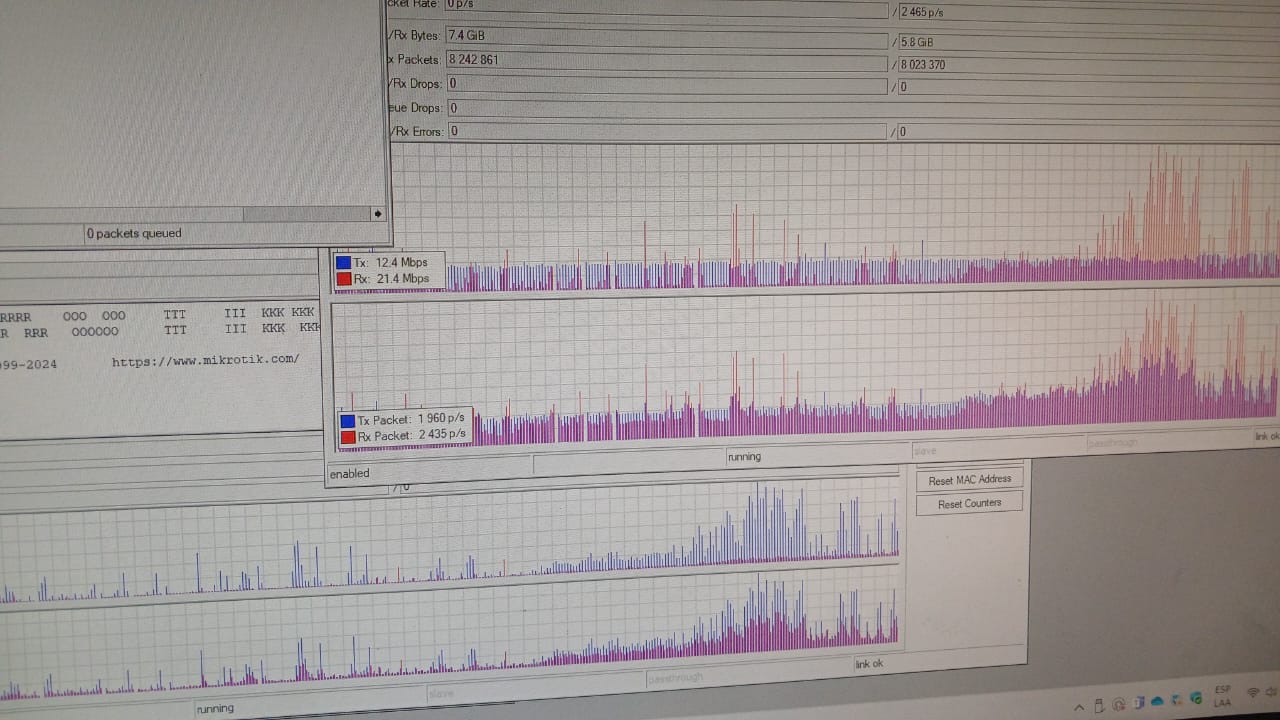Click the Reset MAC Address button
This screenshot has width=1280, height=720.
pos(969,480)
